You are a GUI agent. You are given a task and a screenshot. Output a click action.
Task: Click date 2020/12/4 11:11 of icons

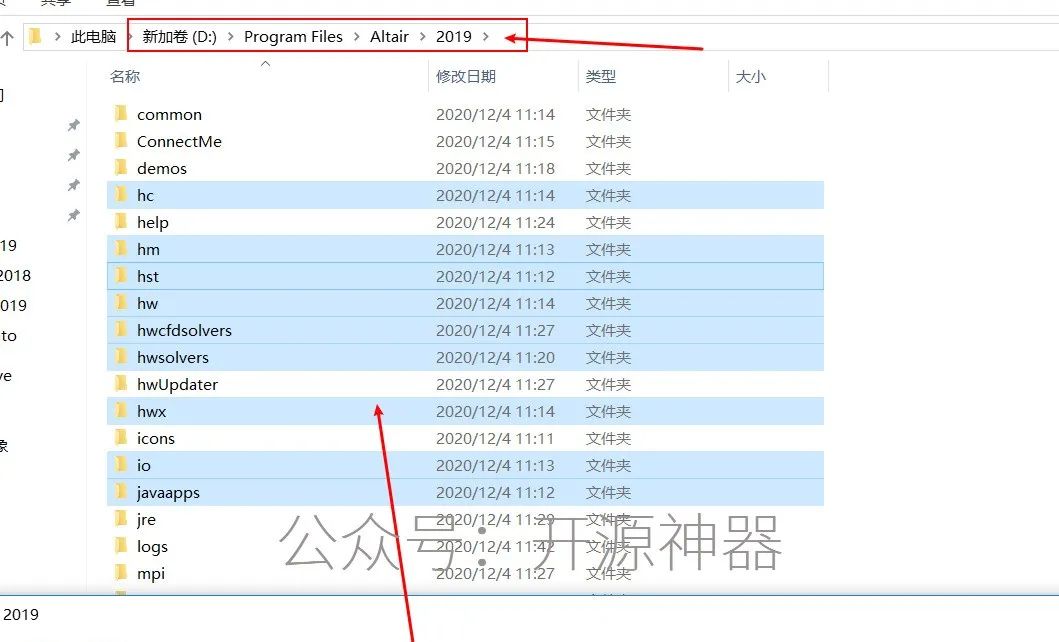point(496,439)
